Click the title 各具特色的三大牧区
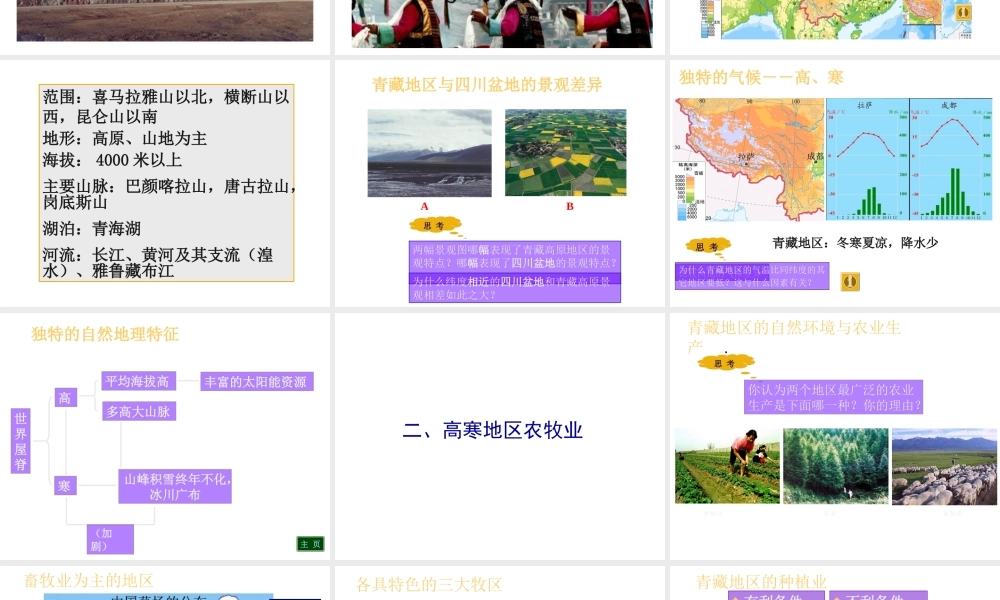The height and width of the screenshot is (600, 1000). 429,584
